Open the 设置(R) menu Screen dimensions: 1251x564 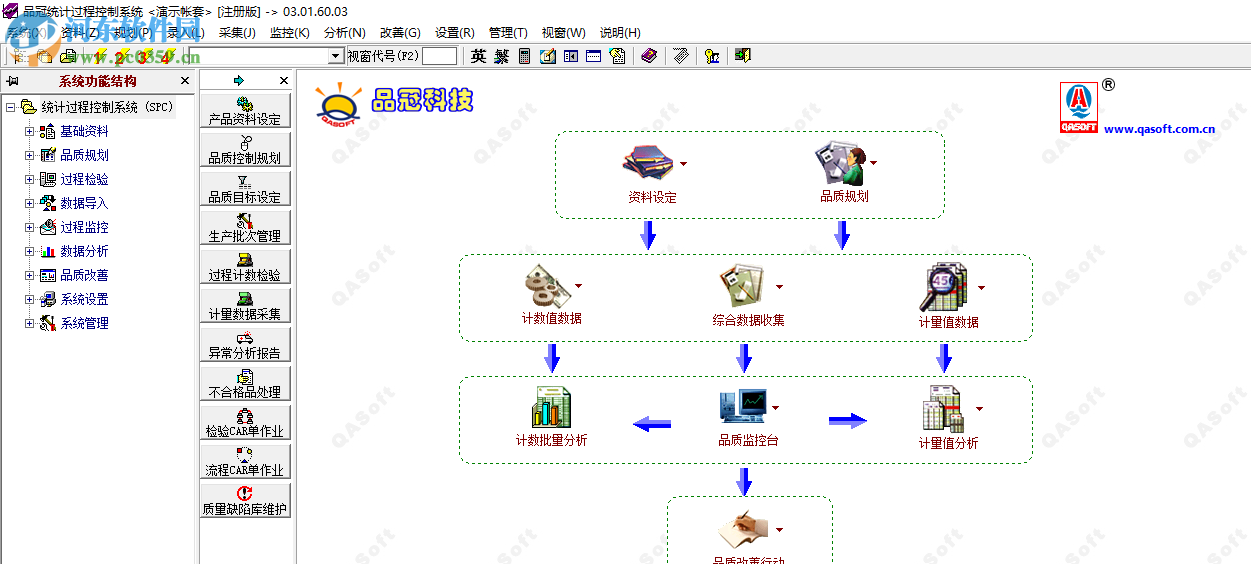[454, 33]
